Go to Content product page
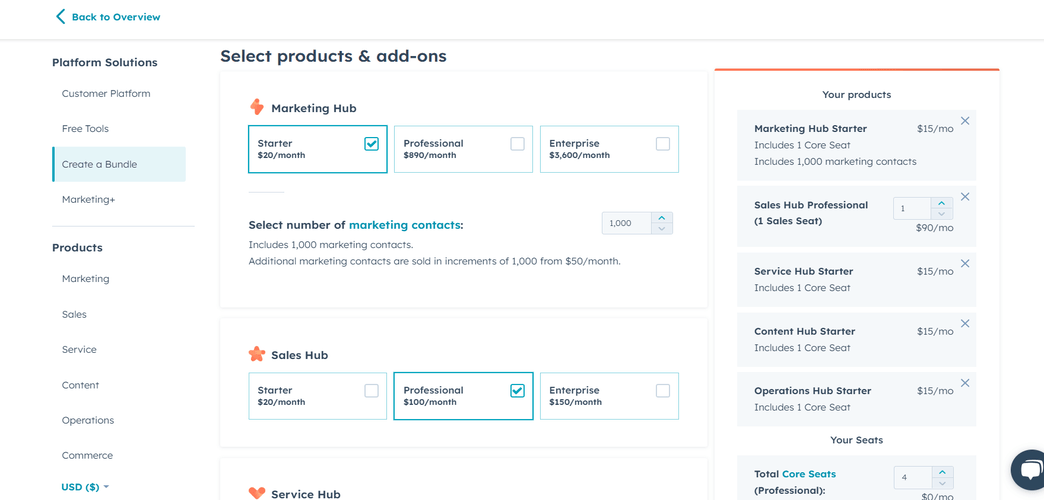The image size is (1044, 500). tap(80, 385)
